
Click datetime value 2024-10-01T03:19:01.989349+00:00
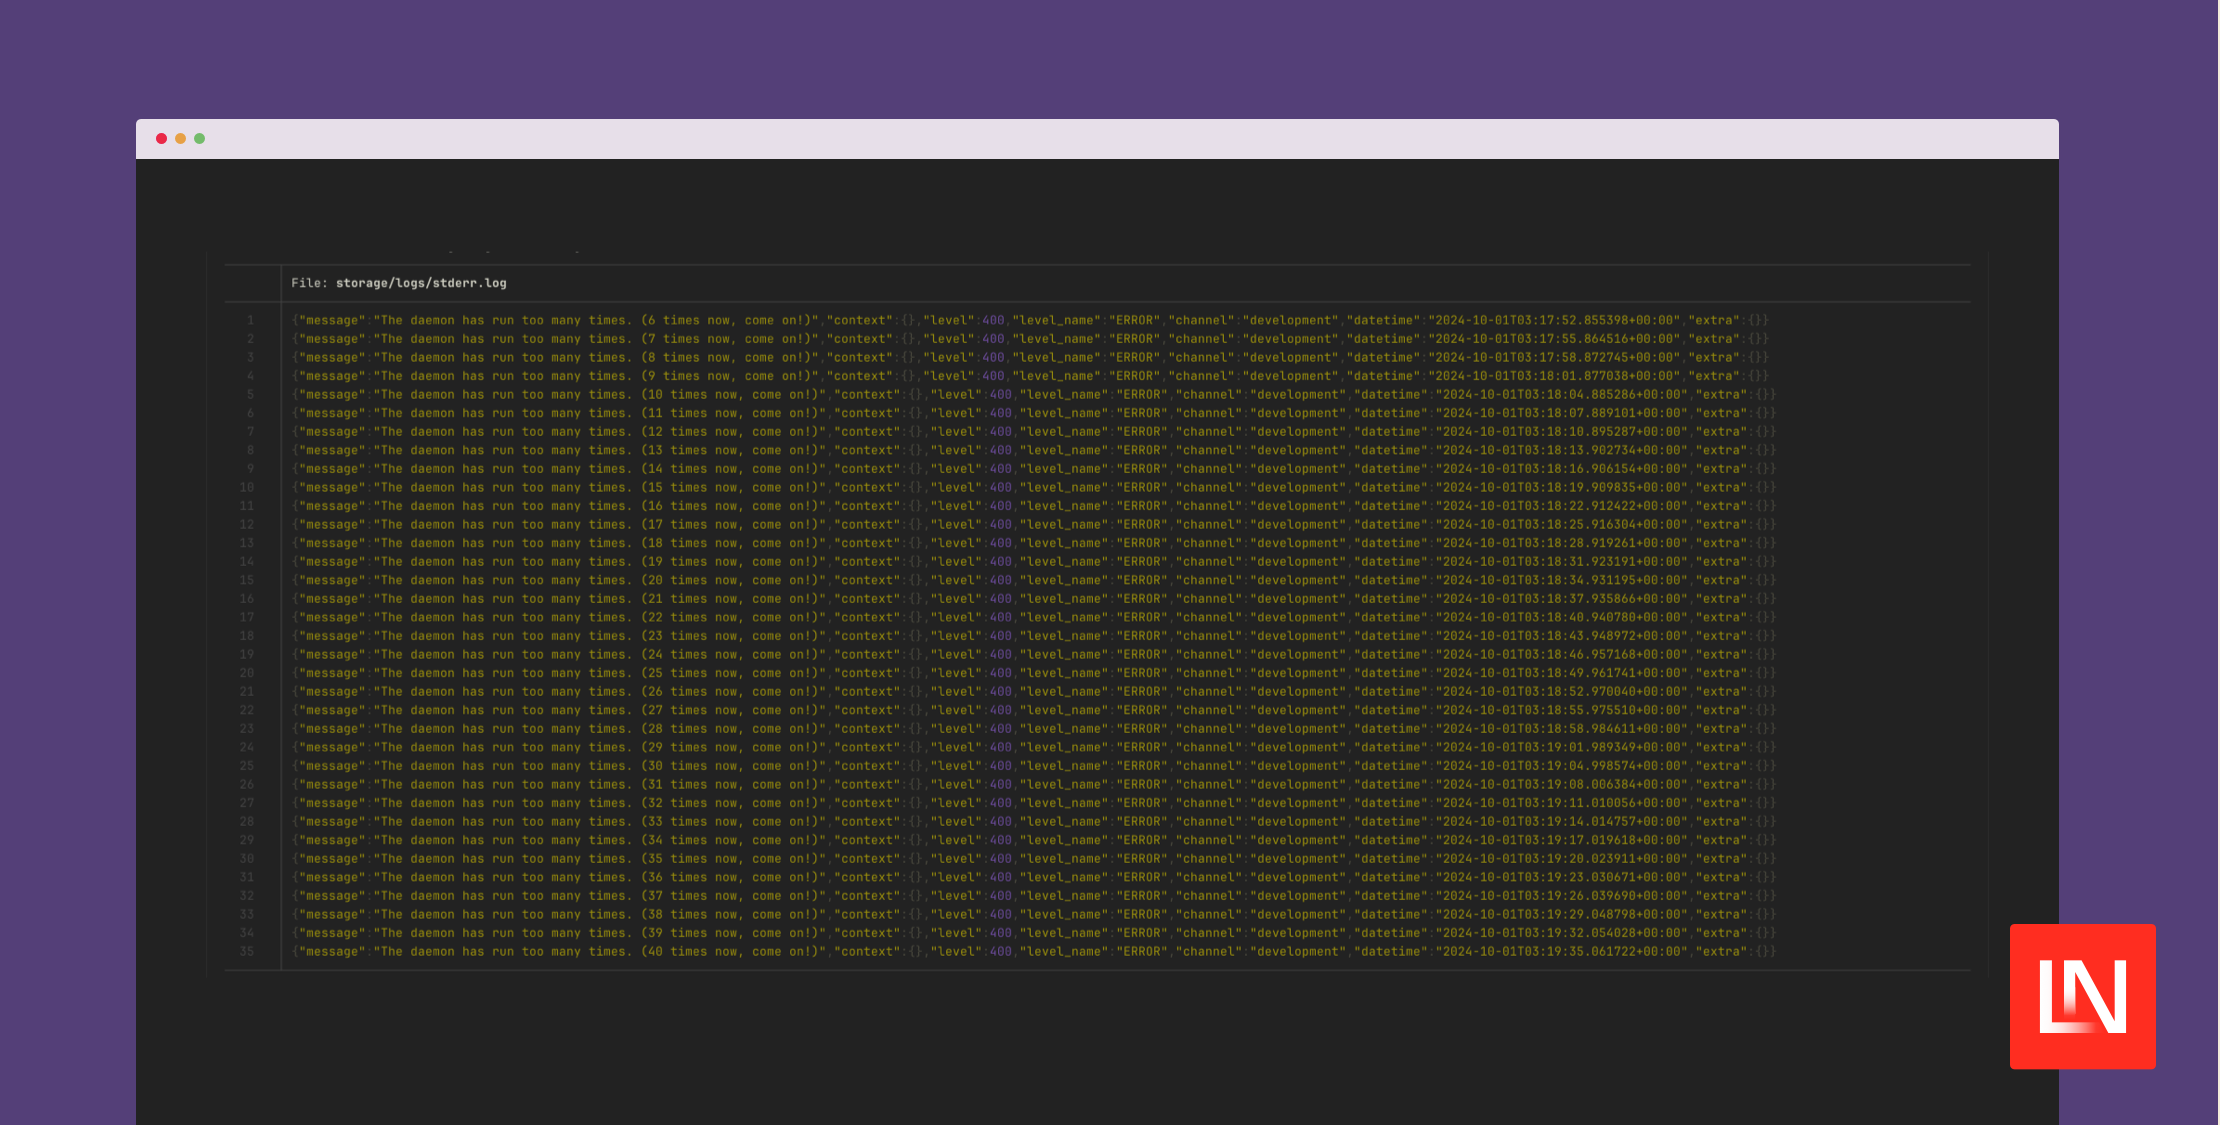tap(1562, 747)
